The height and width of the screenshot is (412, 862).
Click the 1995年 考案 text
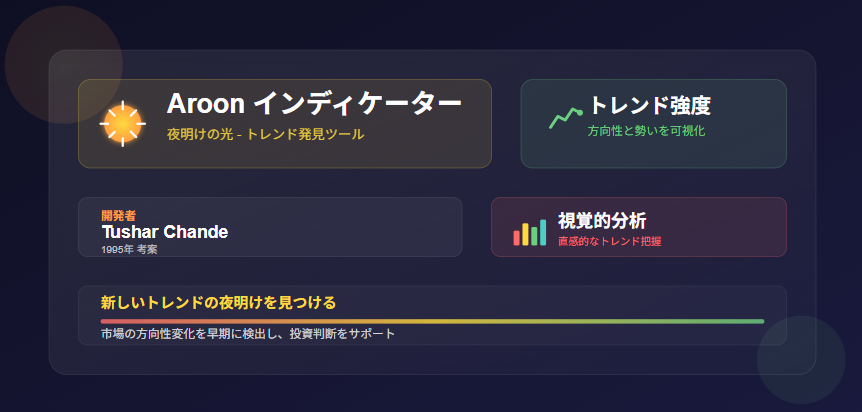pyautogui.click(x=129, y=250)
